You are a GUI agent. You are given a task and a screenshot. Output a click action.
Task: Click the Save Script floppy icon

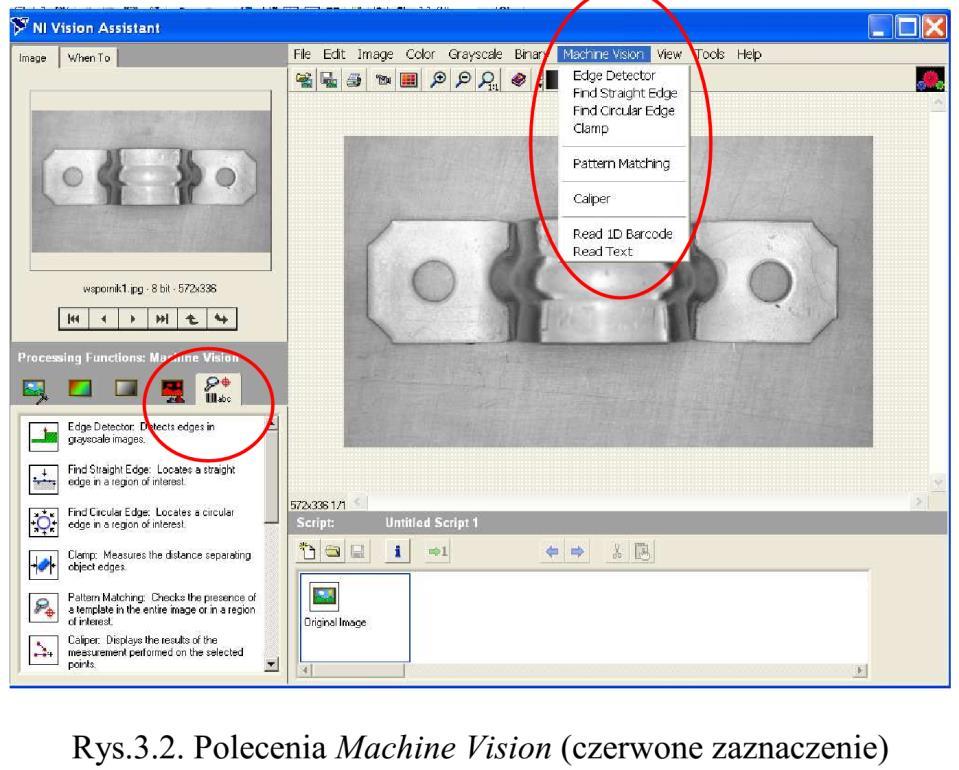pyautogui.click(x=358, y=551)
